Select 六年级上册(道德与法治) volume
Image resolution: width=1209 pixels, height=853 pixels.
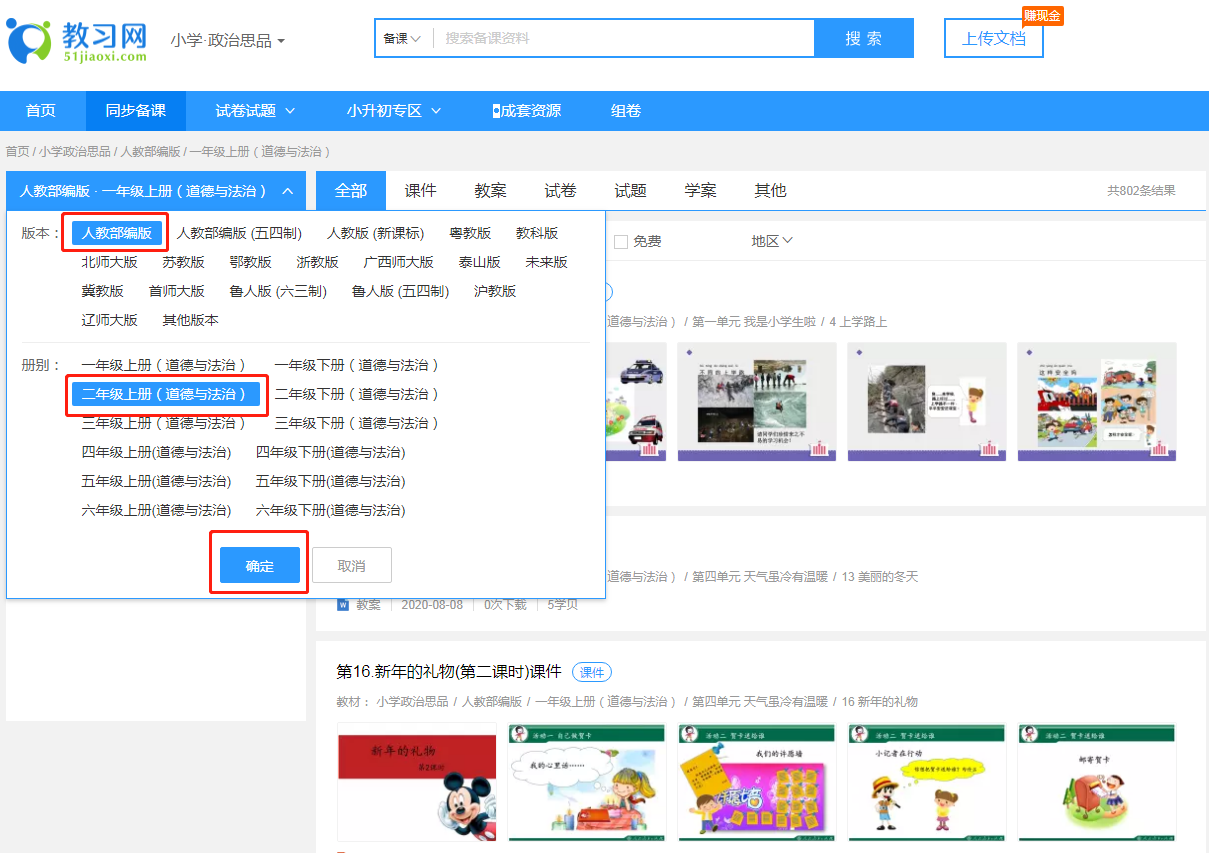pyautogui.click(x=156, y=510)
